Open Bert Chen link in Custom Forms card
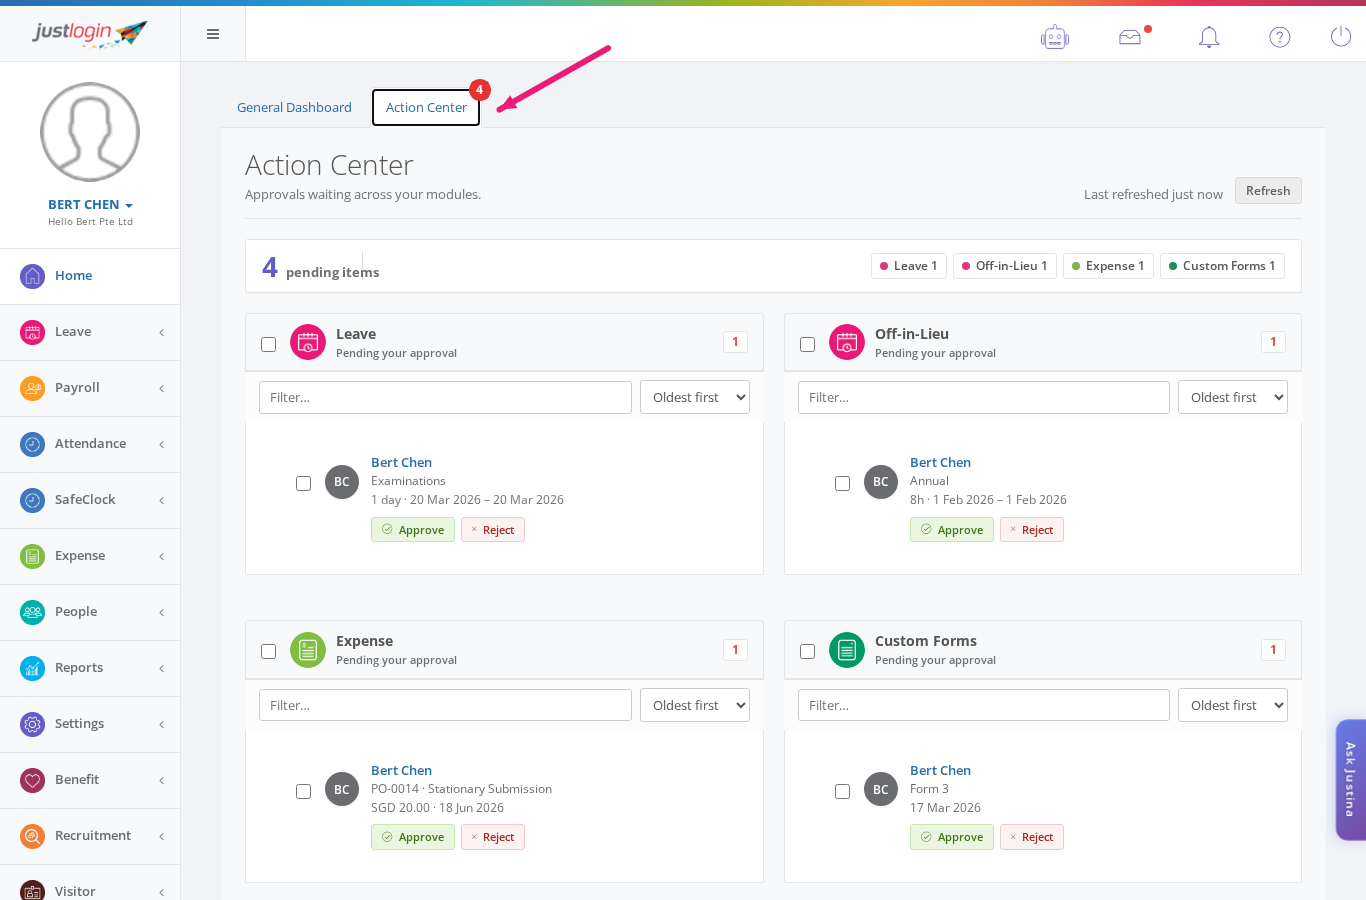The height and width of the screenshot is (900, 1366). click(x=940, y=770)
